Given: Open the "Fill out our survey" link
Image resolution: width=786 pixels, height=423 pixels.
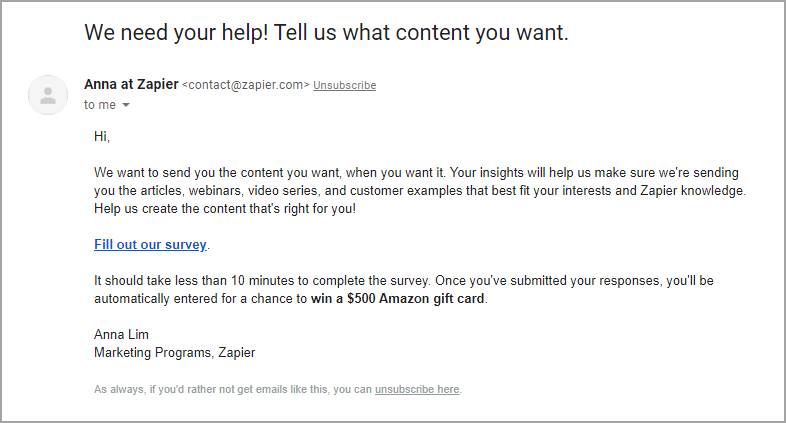Looking at the screenshot, I should click(150, 244).
